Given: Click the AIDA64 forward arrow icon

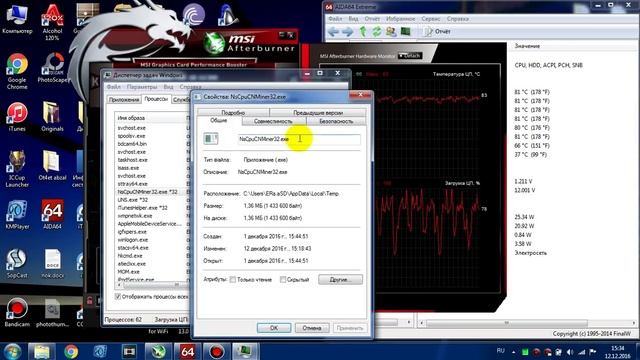Looking at the screenshot, I should pos(347,31).
